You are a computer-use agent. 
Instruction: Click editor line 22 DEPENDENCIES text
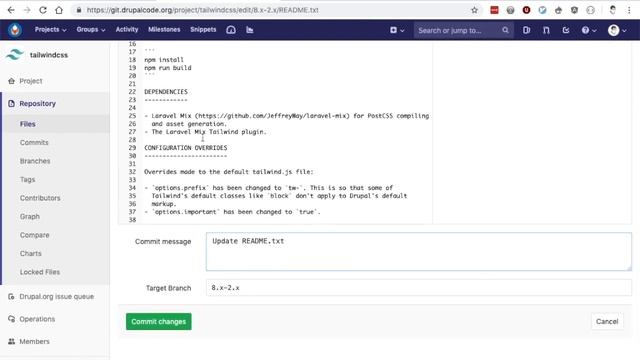pyautogui.click(x=166, y=92)
